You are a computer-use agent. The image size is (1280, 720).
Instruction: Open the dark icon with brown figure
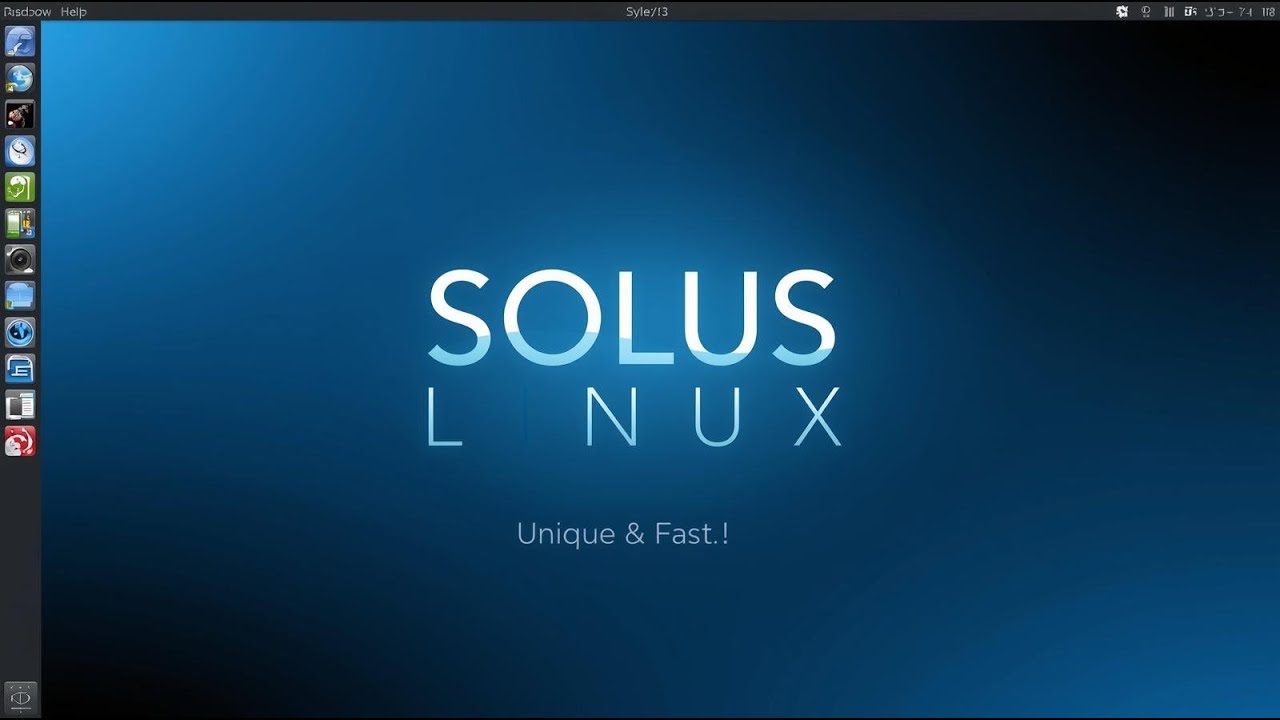coord(20,114)
